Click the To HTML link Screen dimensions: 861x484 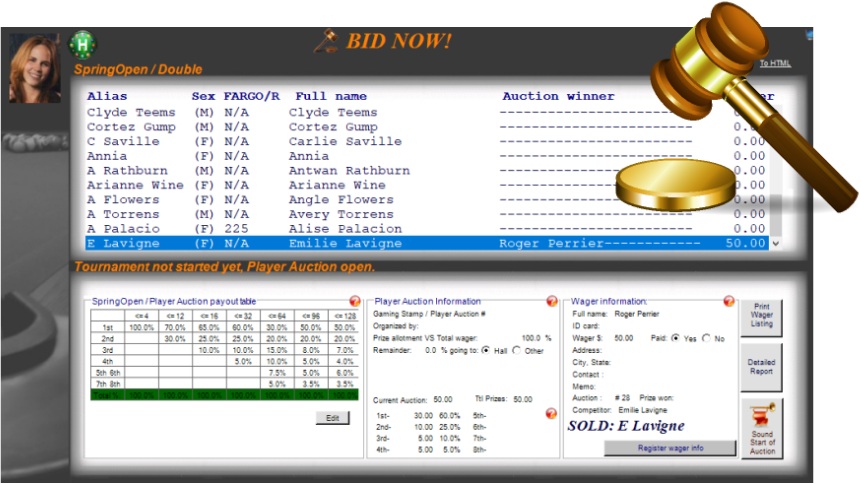click(774, 64)
